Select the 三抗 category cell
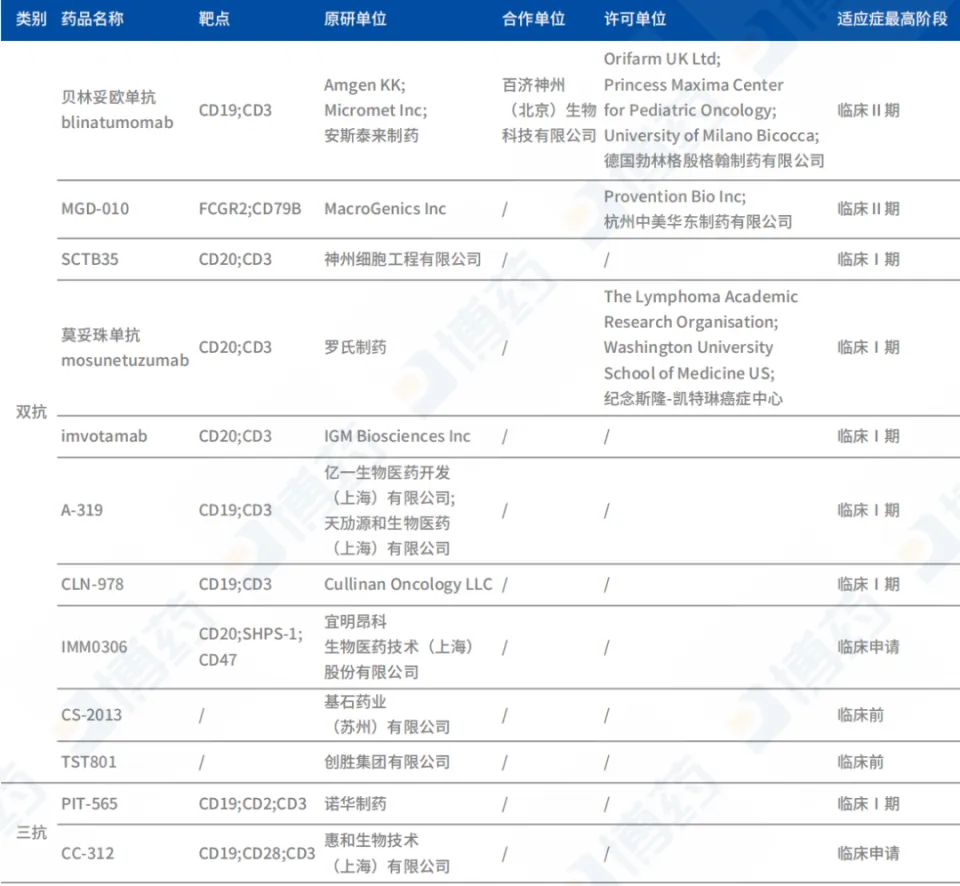 31,832
